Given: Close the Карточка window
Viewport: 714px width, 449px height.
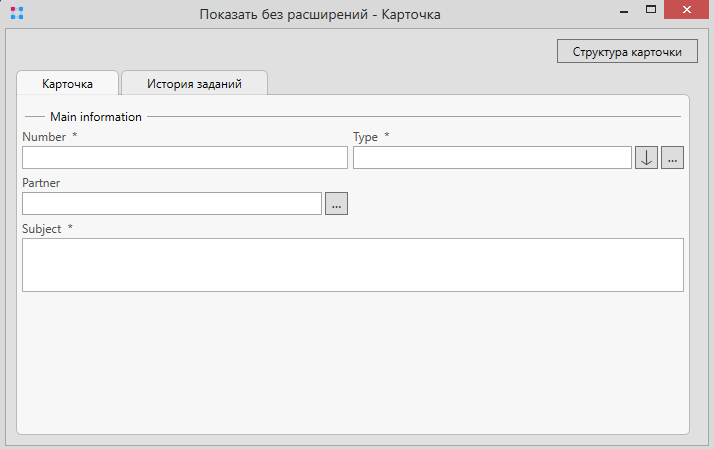Looking at the screenshot, I should tap(688, 10).
